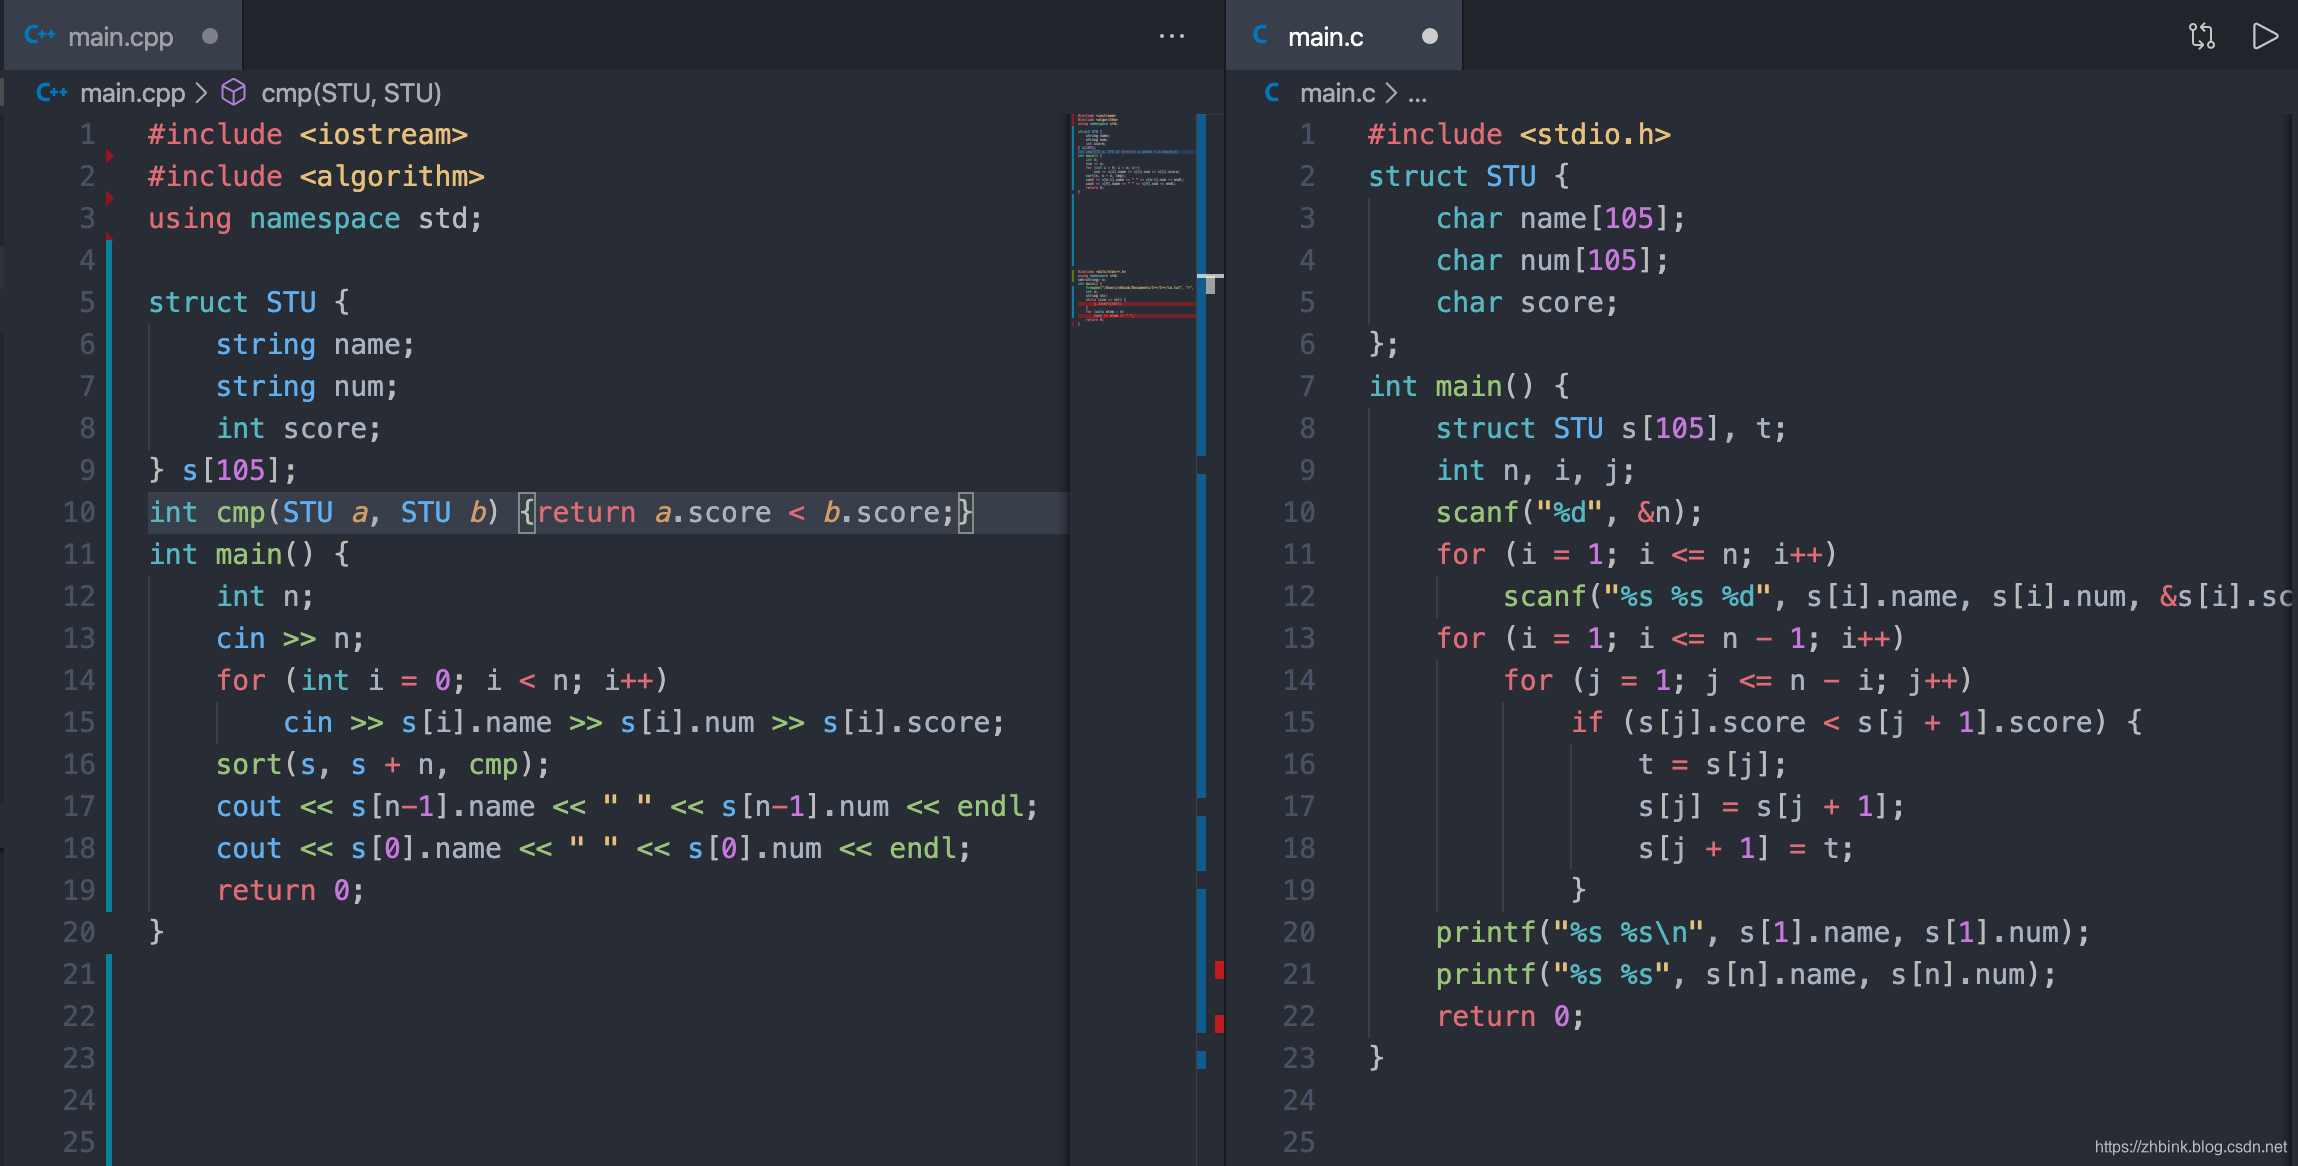Click line number 2 in main.c

point(1307,176)
